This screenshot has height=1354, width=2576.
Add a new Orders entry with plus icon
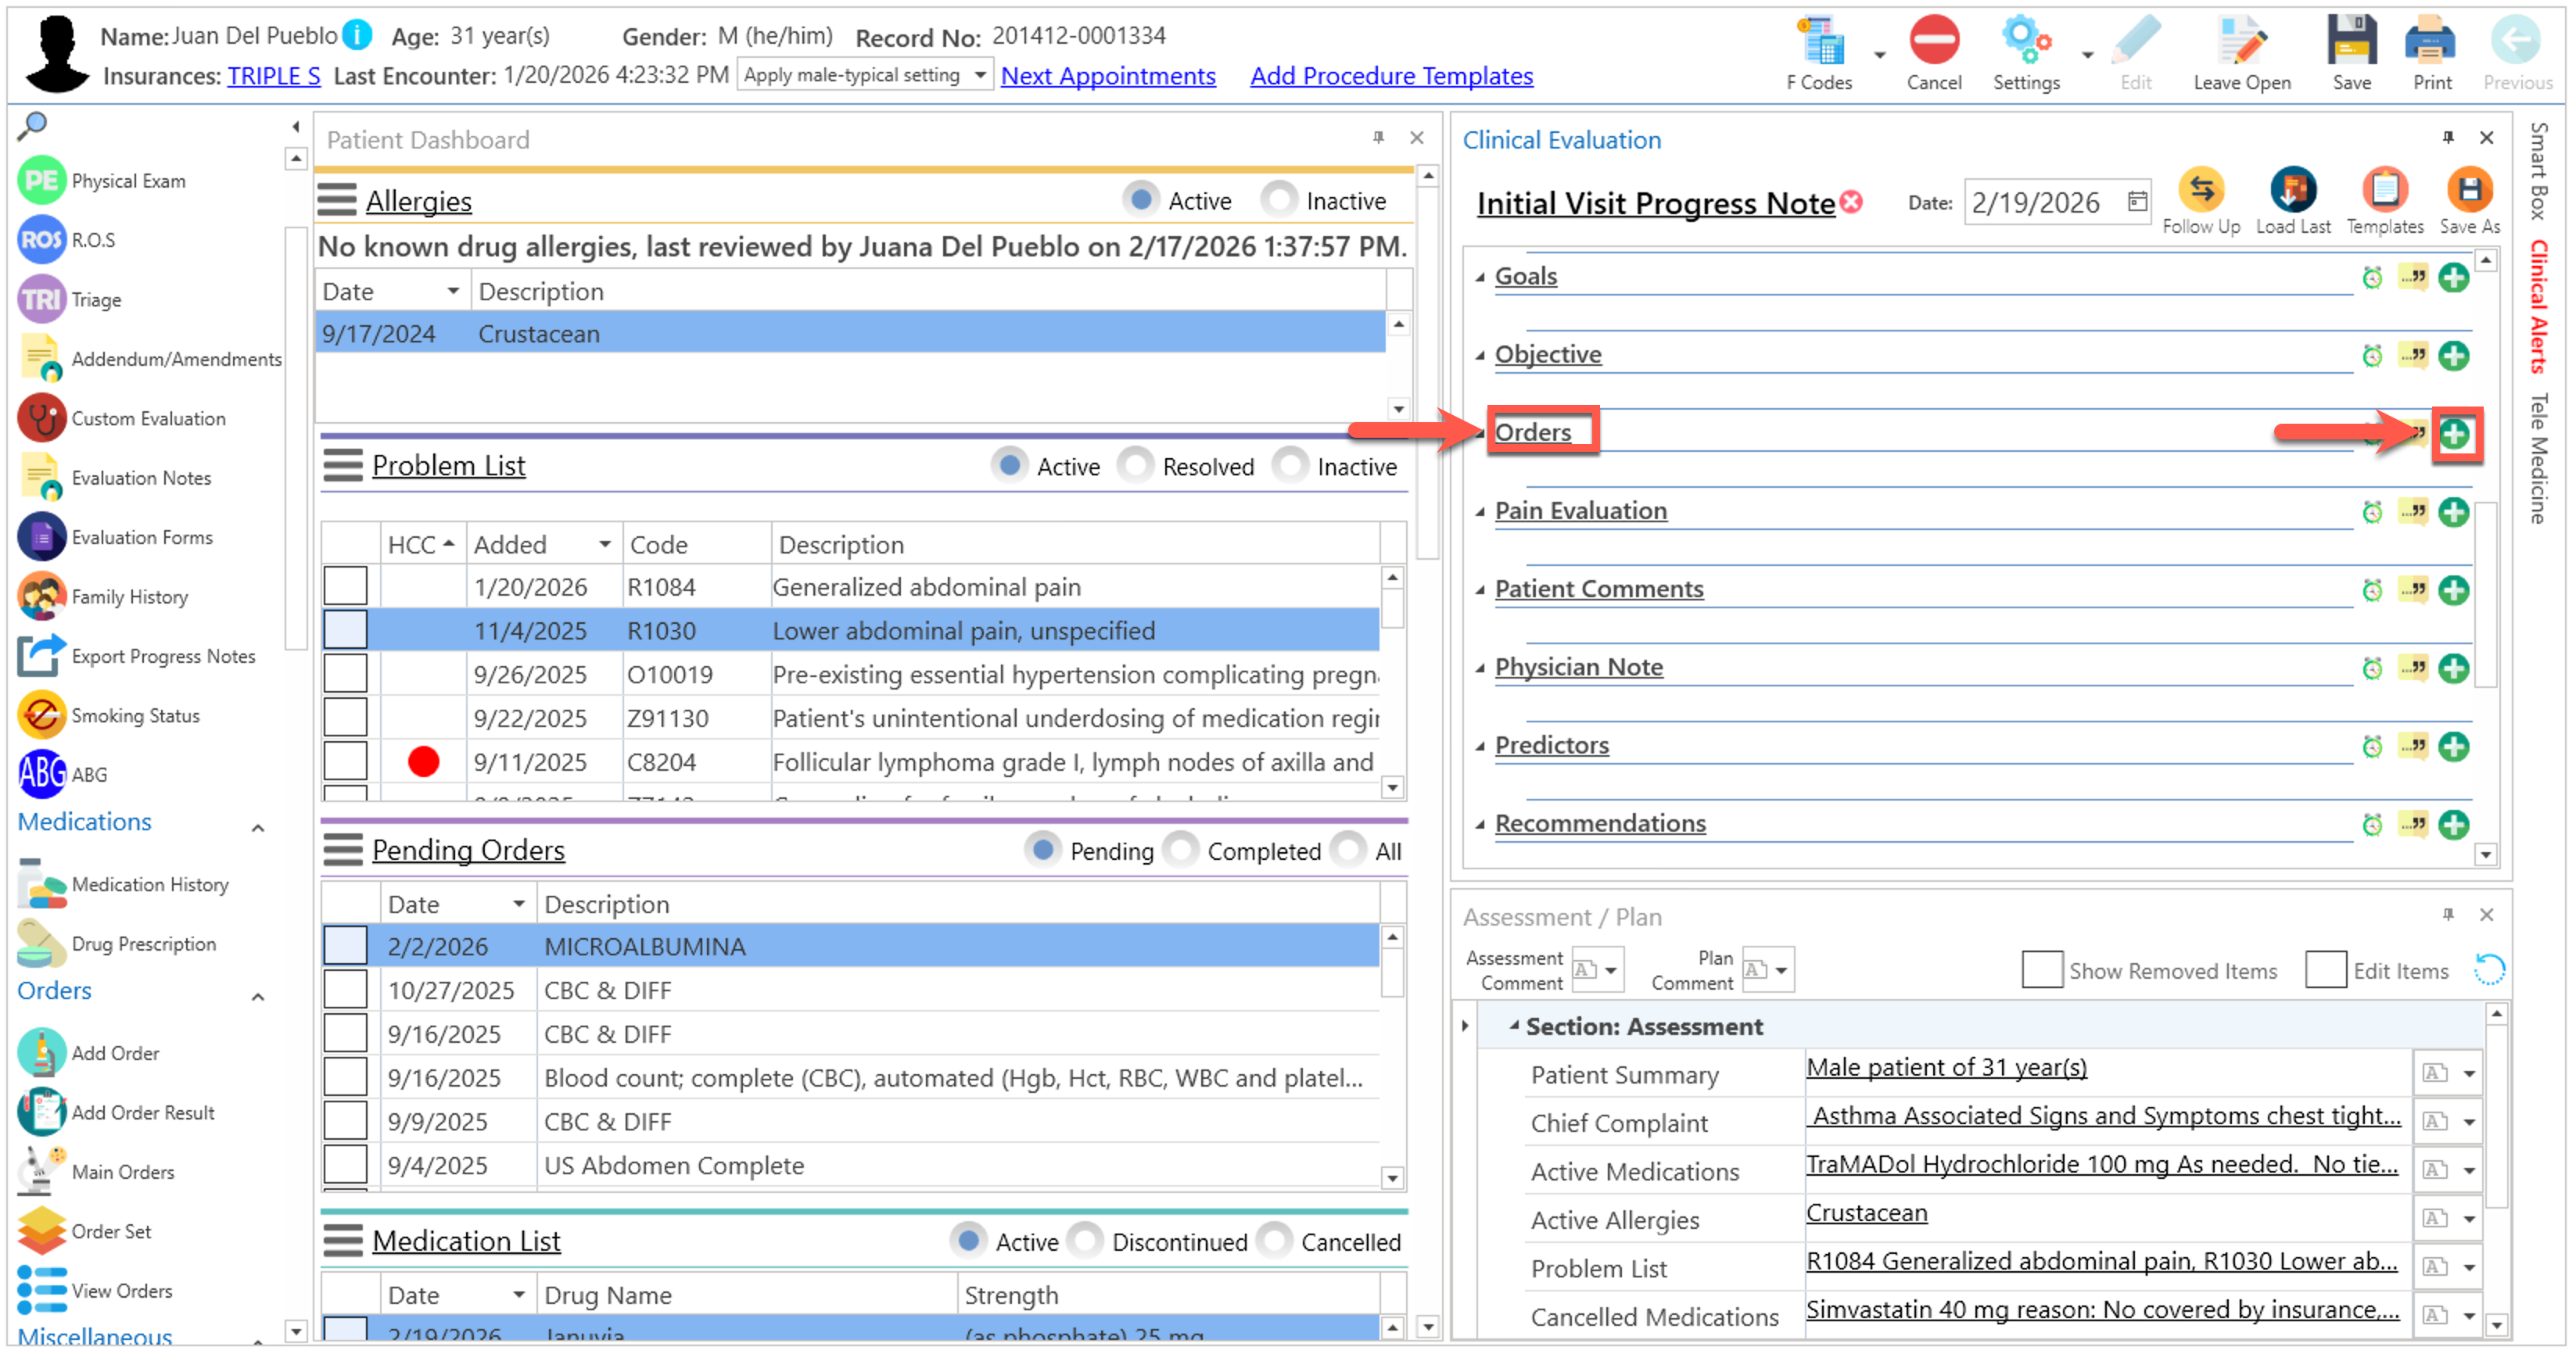[2454, 434]
